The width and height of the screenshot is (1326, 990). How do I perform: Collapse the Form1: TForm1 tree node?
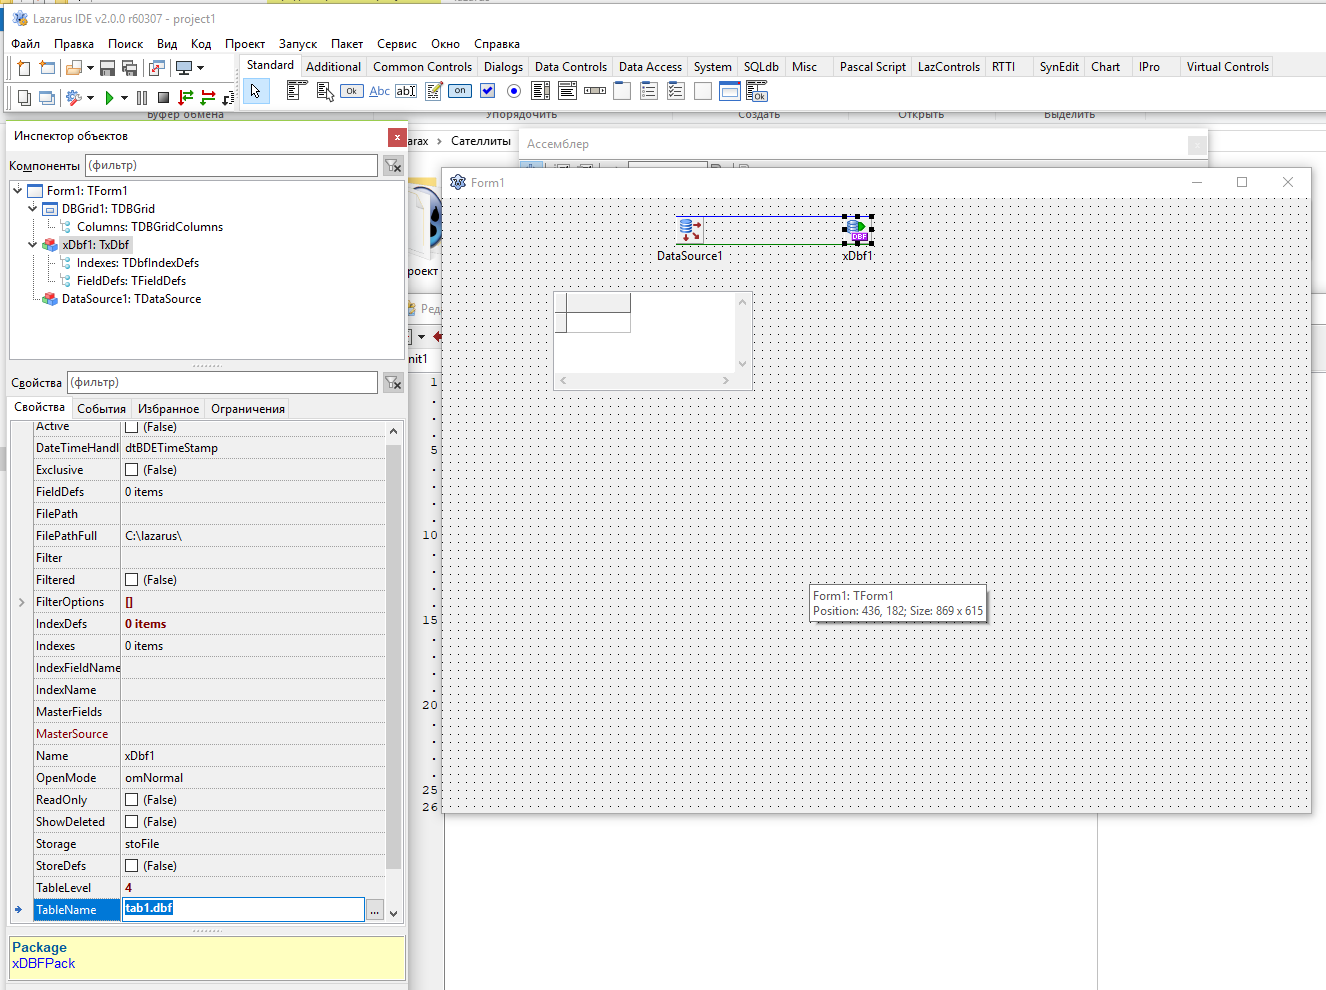point(18,190)
